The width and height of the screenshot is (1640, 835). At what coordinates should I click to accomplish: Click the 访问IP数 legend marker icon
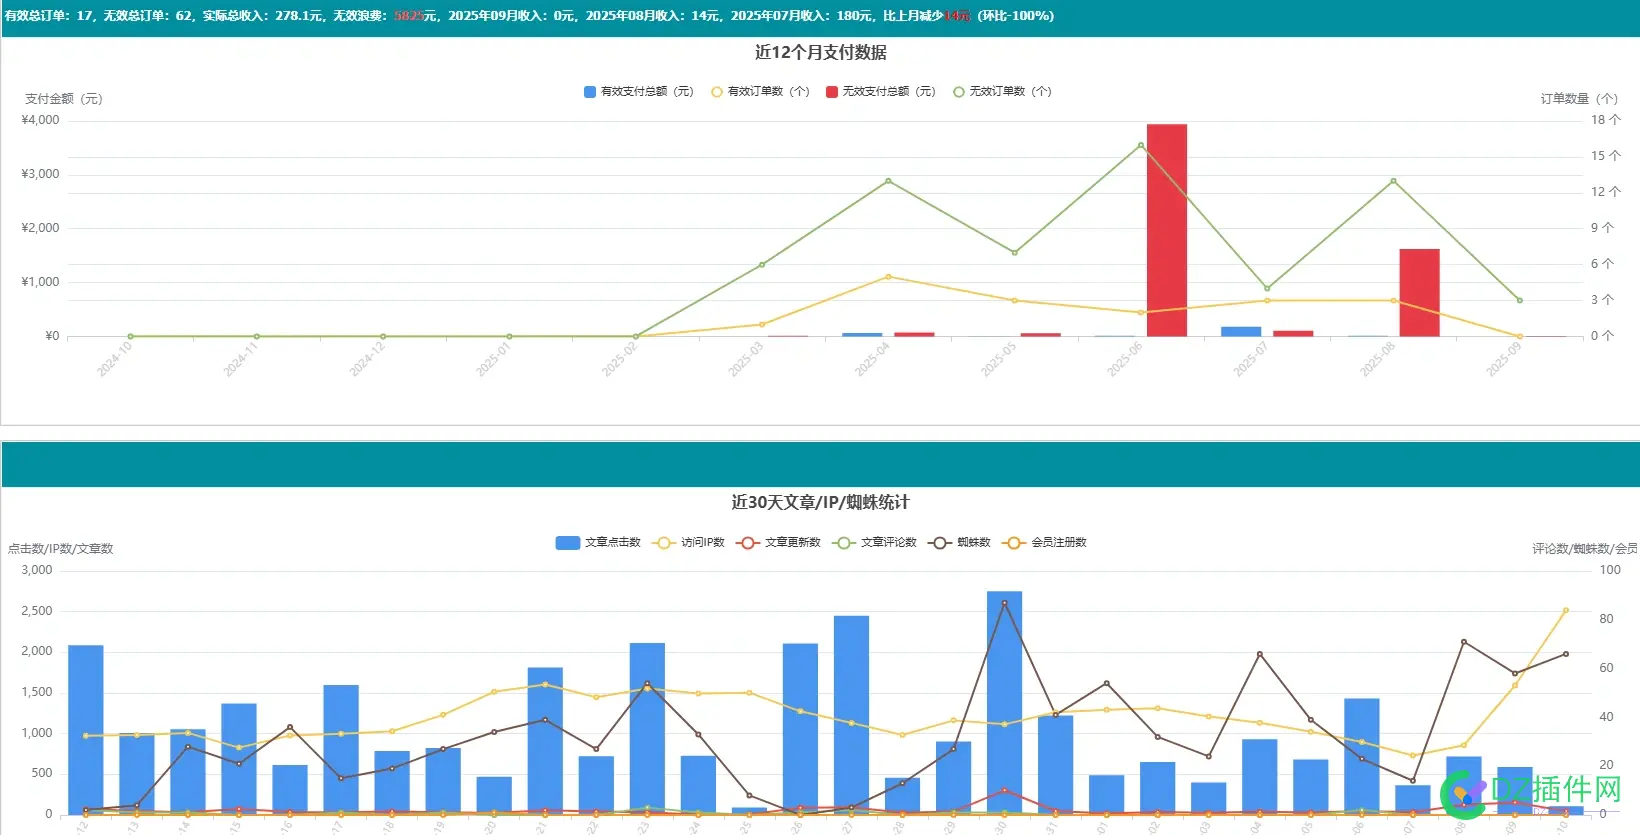(663, 543)
